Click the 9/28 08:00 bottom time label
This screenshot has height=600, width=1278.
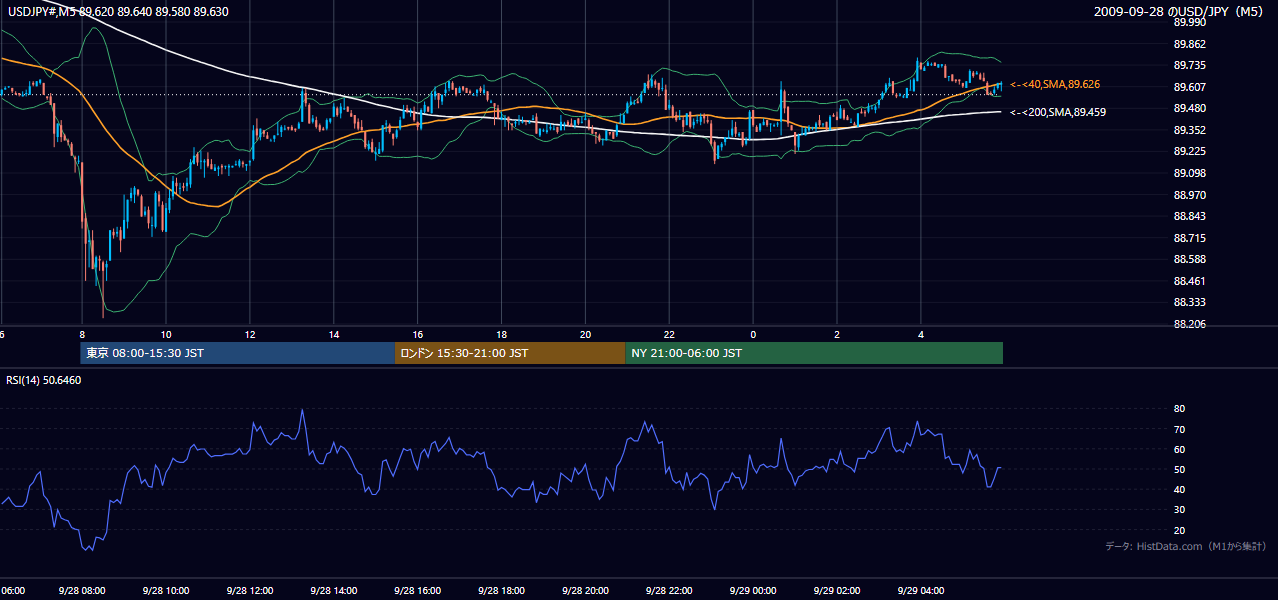point(82,591)
